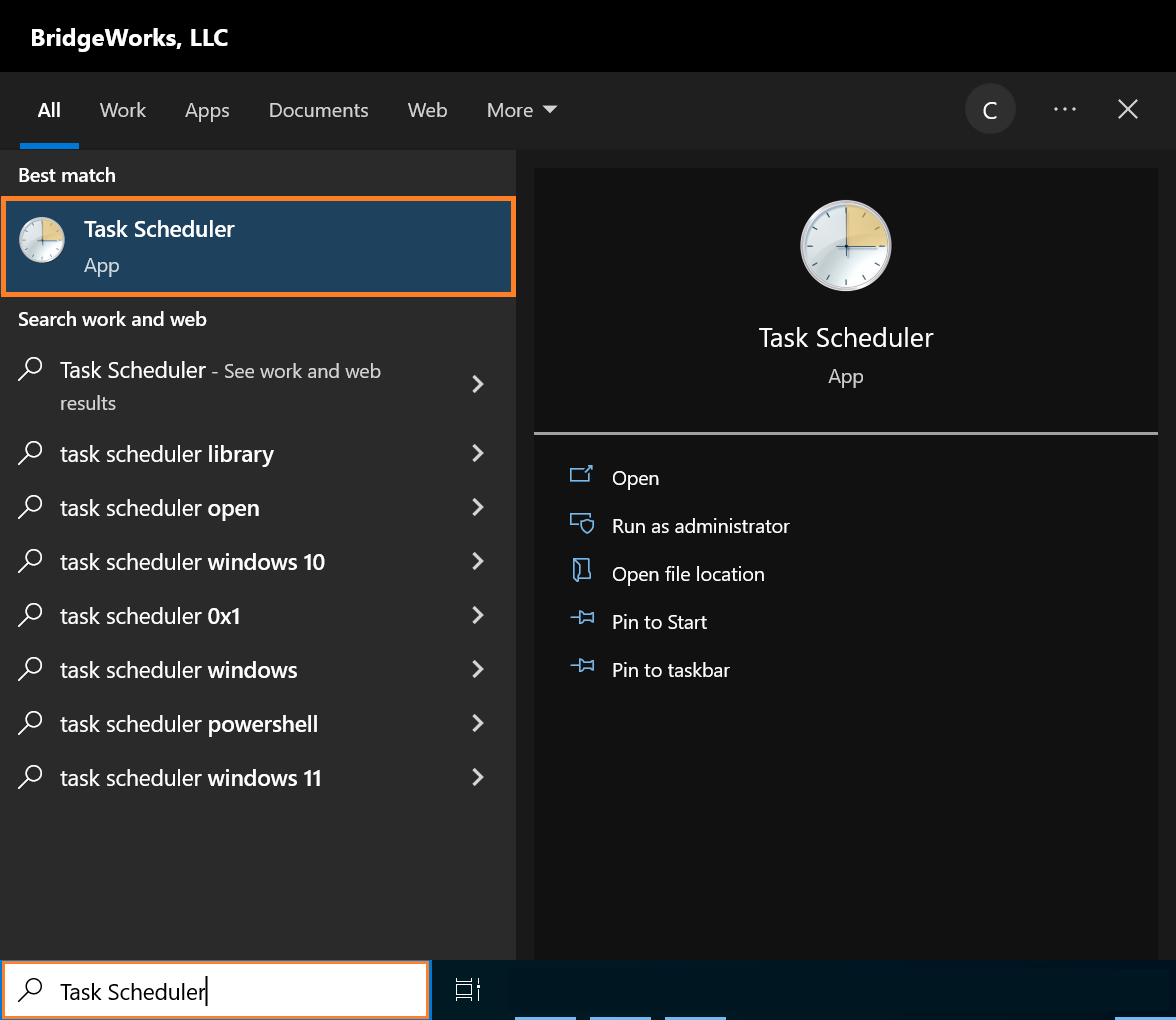This screenshot has width=1176, height=1020.
Task: Click search icon beside 'task scheduler windows 10'
Action: (x=30, y=561)
